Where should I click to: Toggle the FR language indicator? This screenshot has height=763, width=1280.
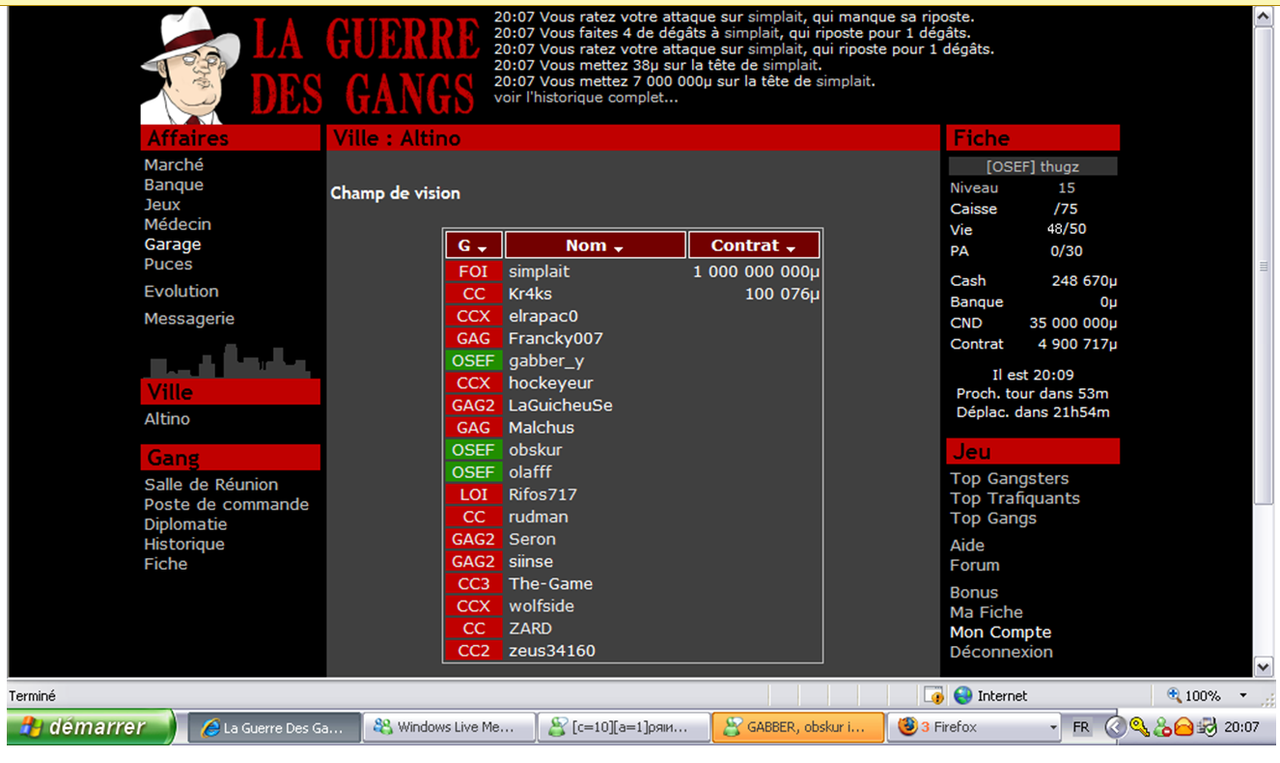1081,727
